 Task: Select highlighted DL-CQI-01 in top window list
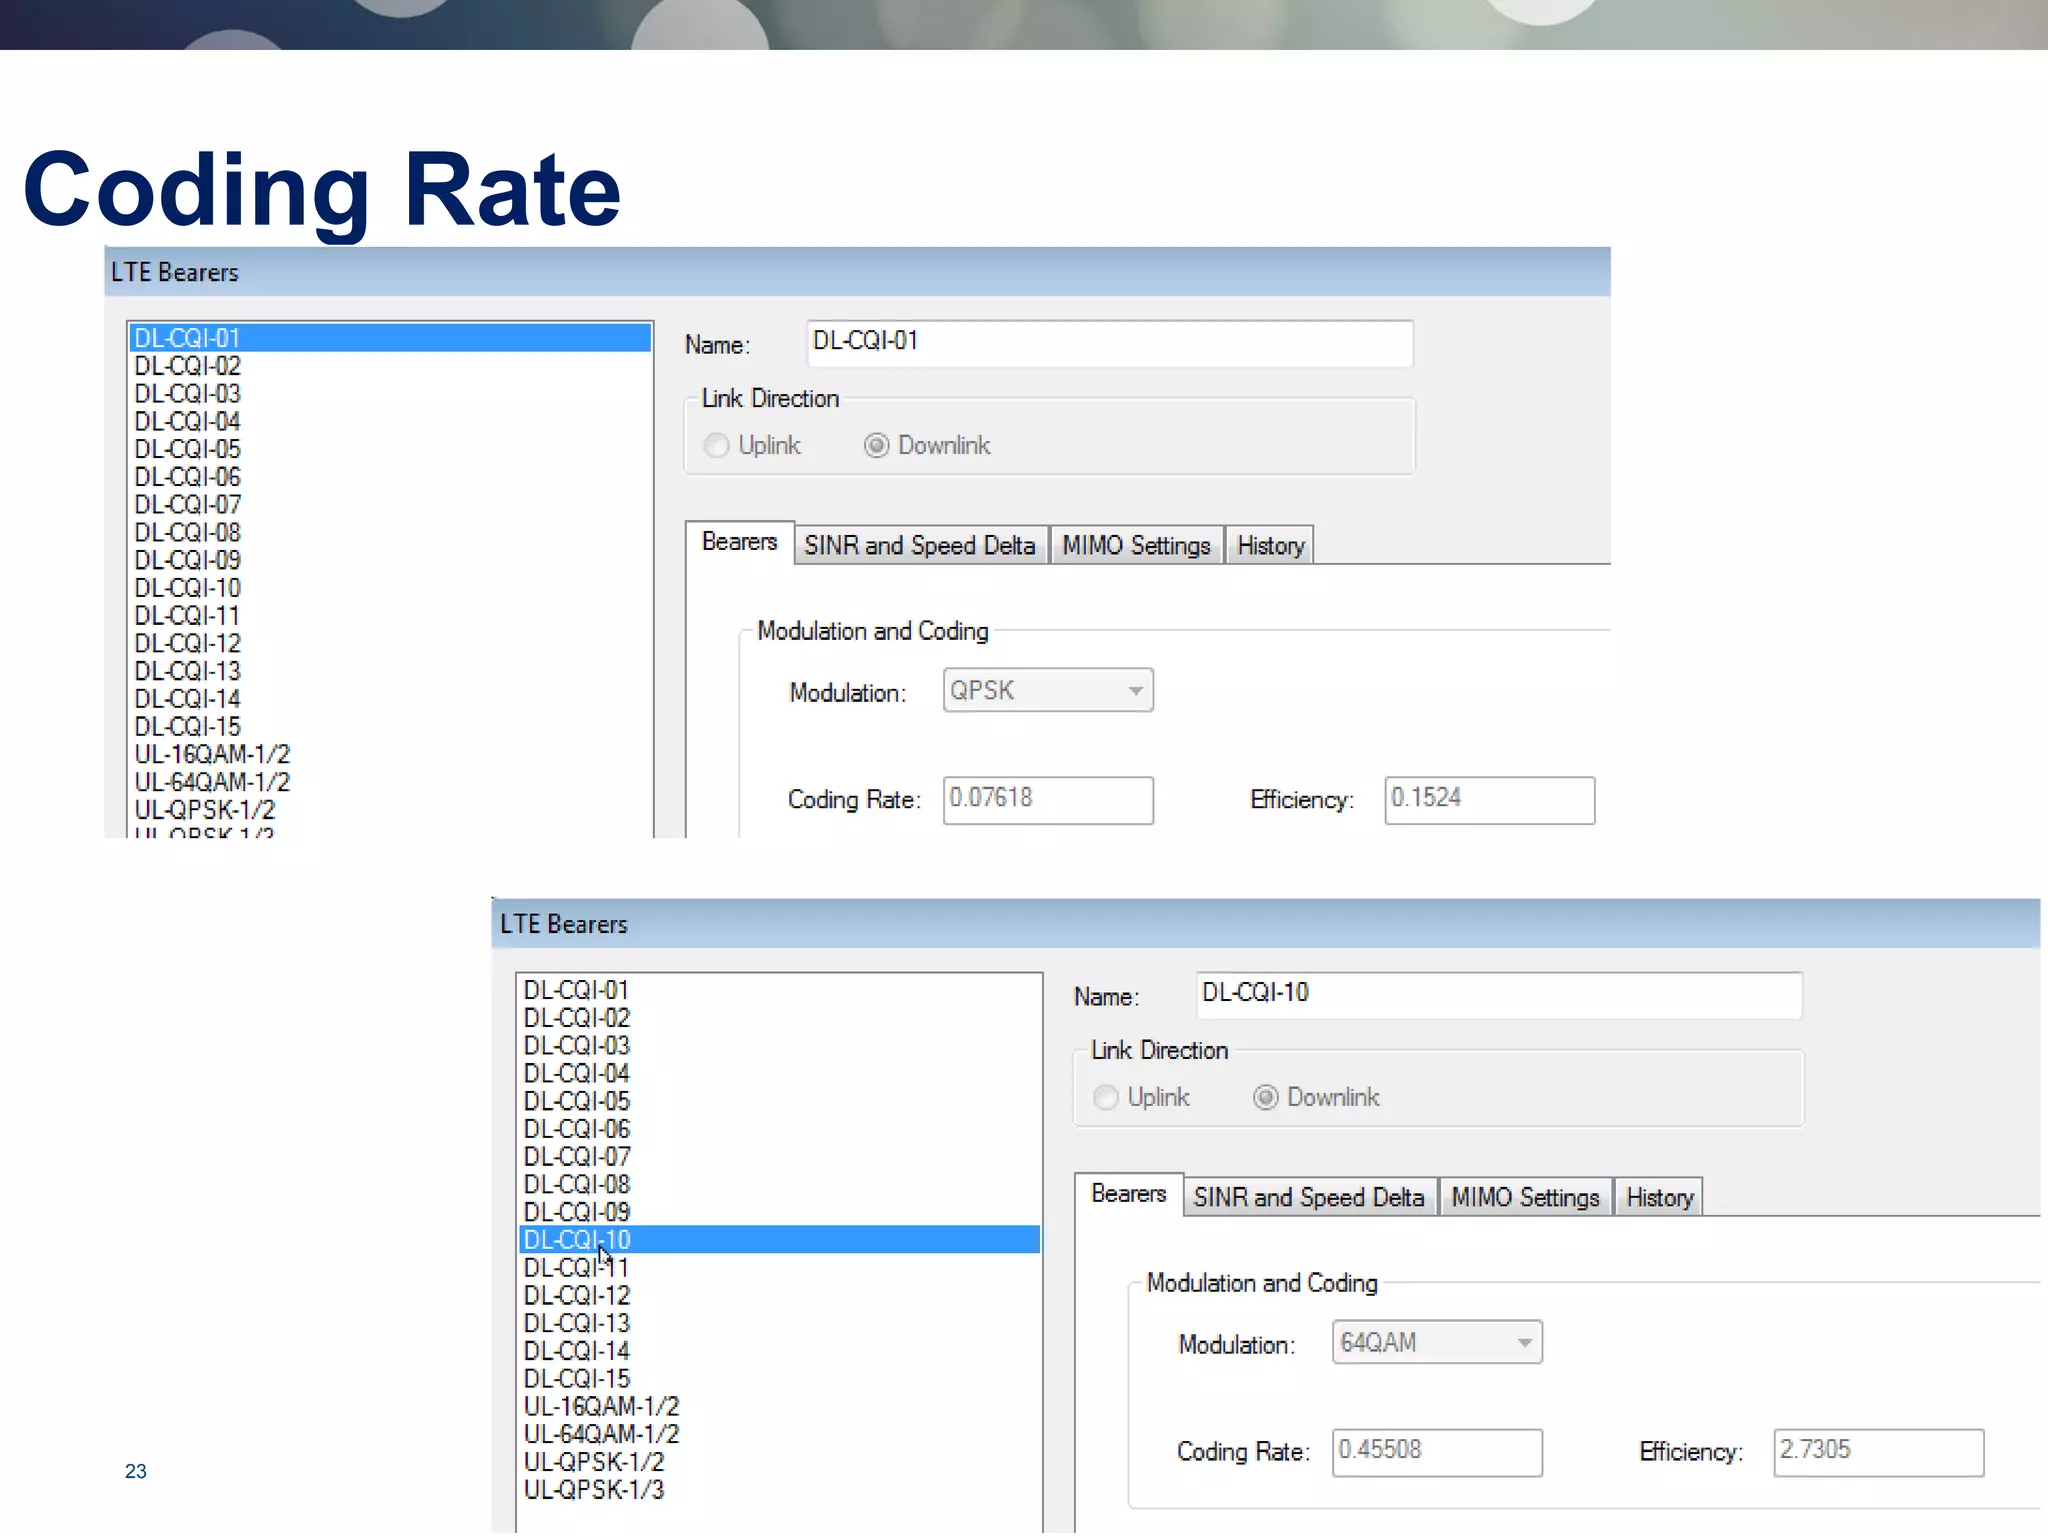click(x=391, y=338)
